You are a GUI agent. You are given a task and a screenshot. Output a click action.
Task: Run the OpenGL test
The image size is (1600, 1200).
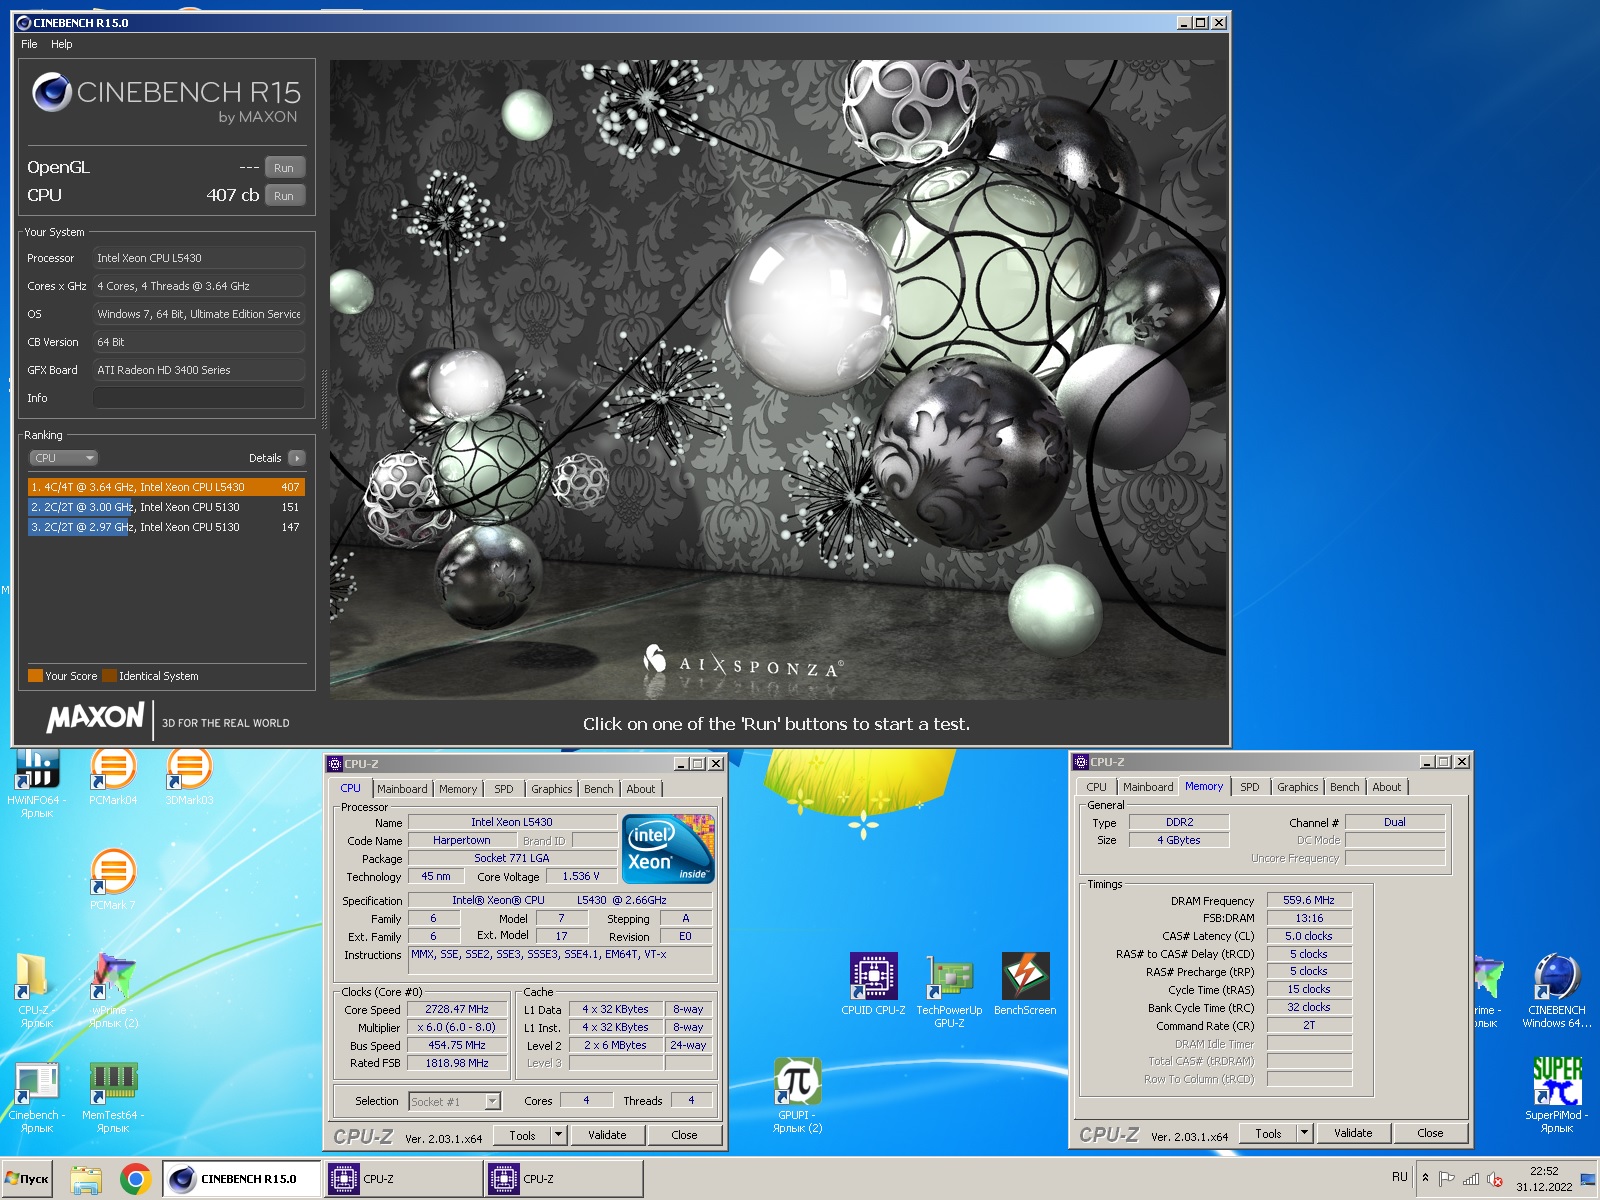284,168
